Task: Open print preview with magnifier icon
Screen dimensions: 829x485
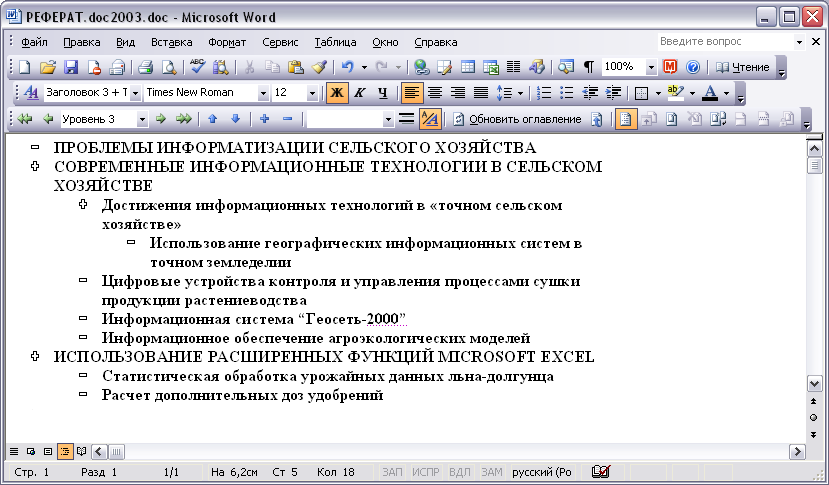Action: coord(169,67)
